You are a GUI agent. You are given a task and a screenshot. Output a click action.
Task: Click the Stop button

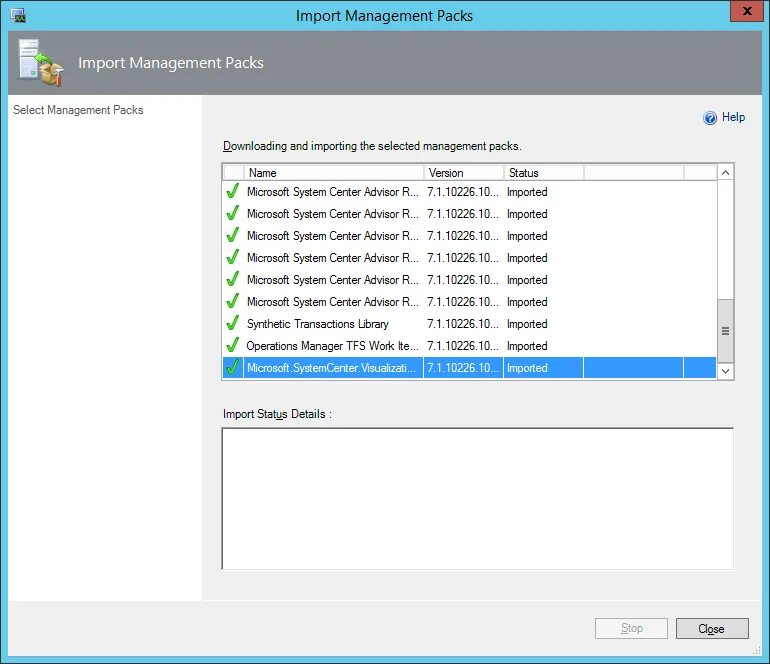tap(631, 629)
